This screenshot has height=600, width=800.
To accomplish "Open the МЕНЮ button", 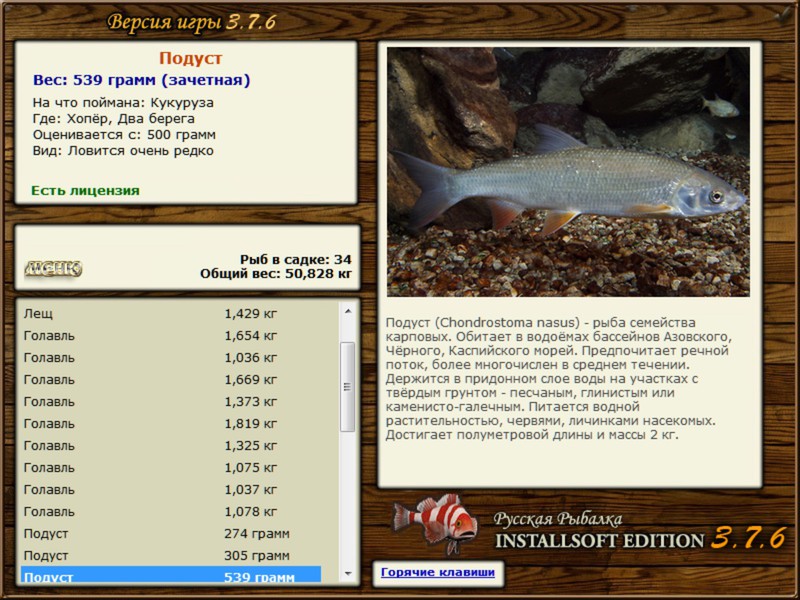I will pos(53,268).
